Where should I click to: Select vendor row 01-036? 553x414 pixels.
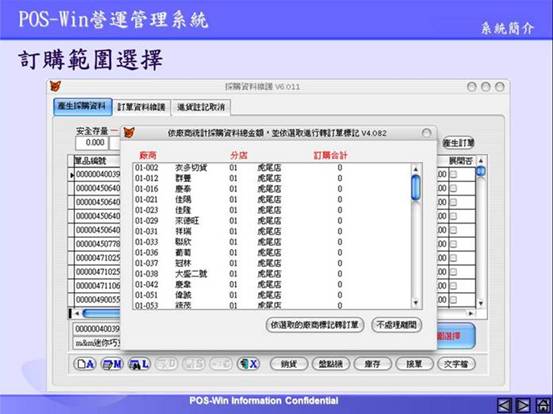point(272,252)
